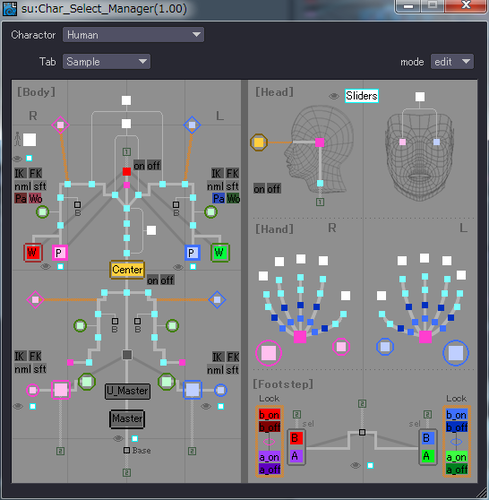
Task: Switch left arm to FK
Action: pos(232,173)
